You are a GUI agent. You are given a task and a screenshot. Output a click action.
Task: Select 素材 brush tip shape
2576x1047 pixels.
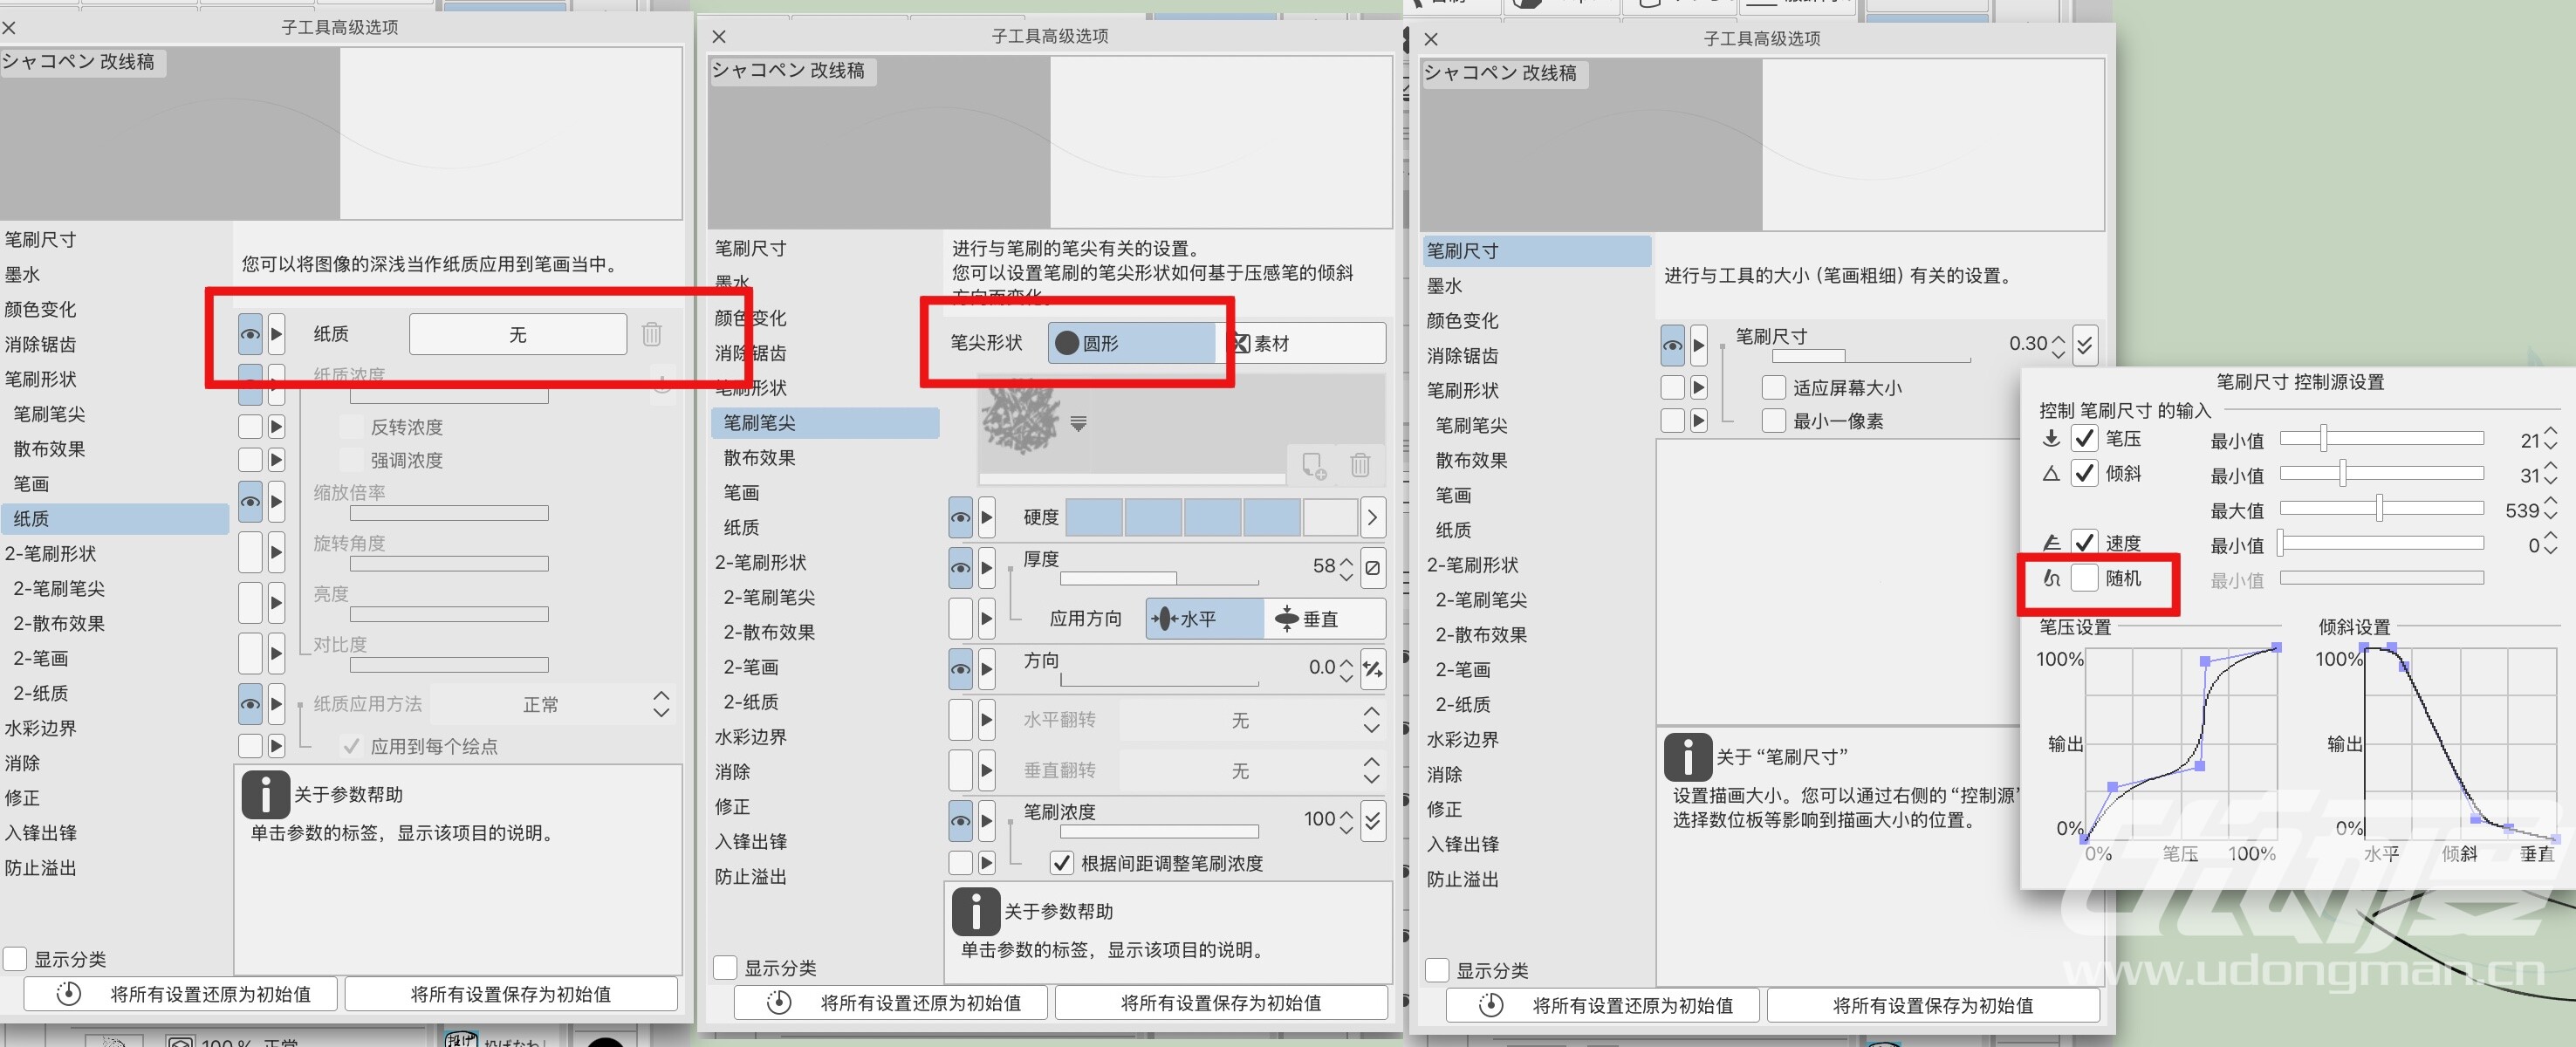click(1302, 343)
